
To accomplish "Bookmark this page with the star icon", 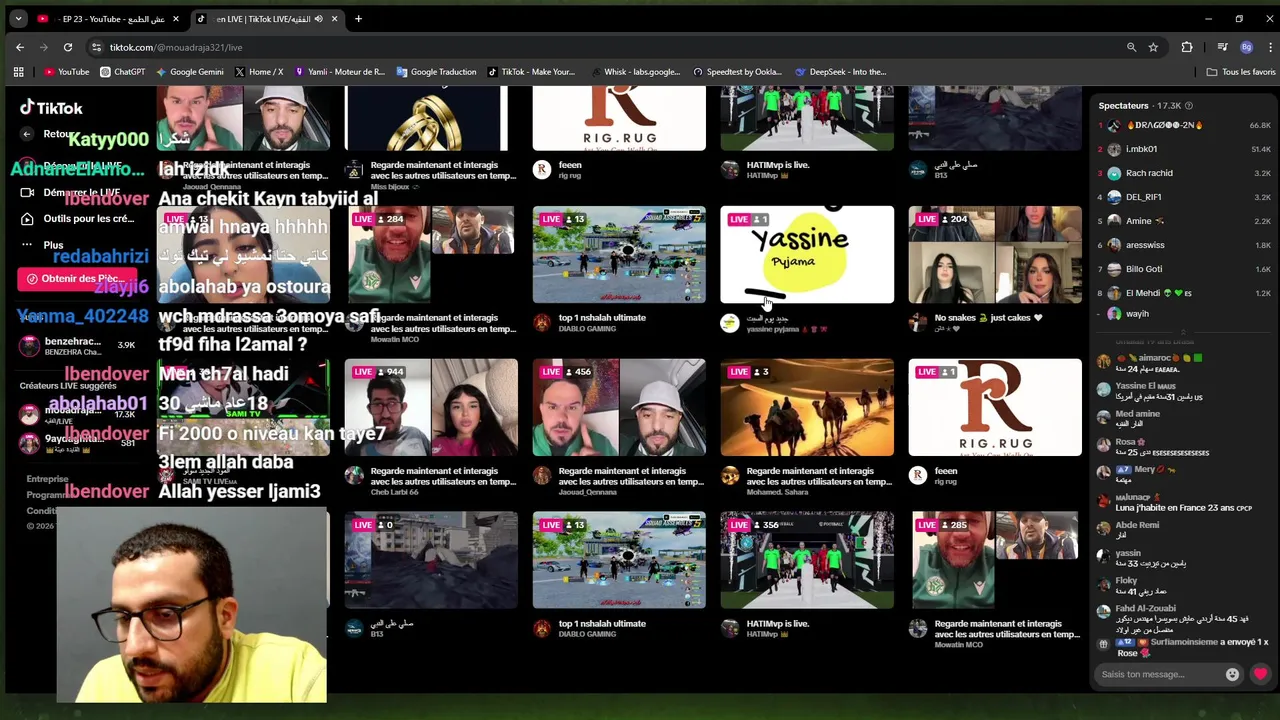I will coord(1153,47).
